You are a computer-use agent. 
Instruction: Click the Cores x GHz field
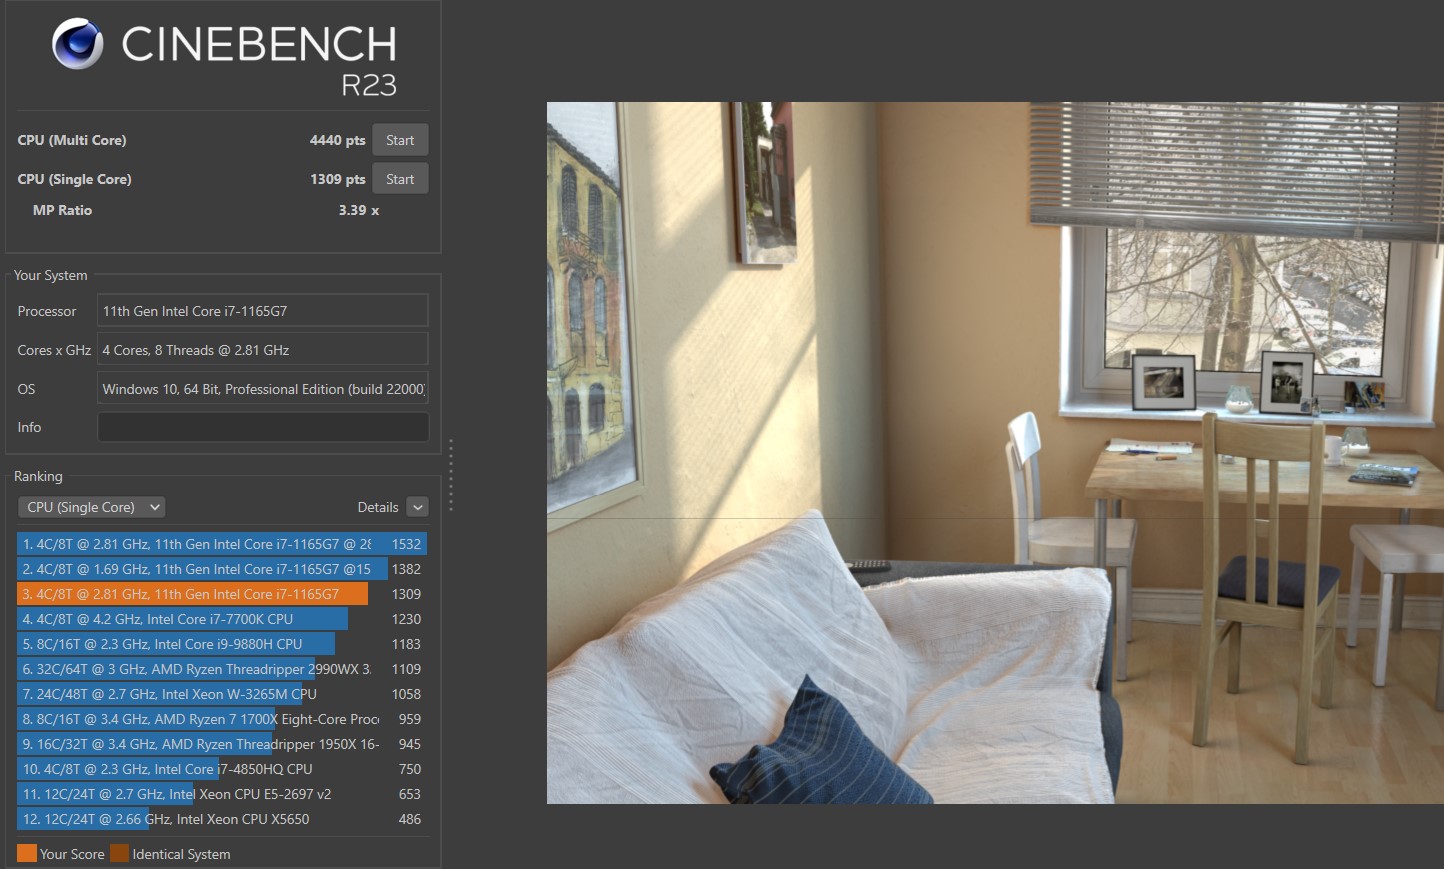pos(262,350)
